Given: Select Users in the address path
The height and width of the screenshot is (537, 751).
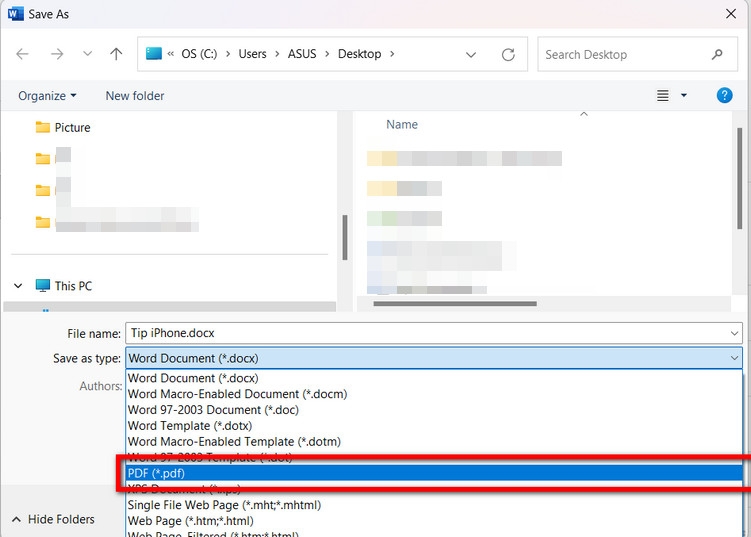Looking at the screenshot, I should coord(252,54).
